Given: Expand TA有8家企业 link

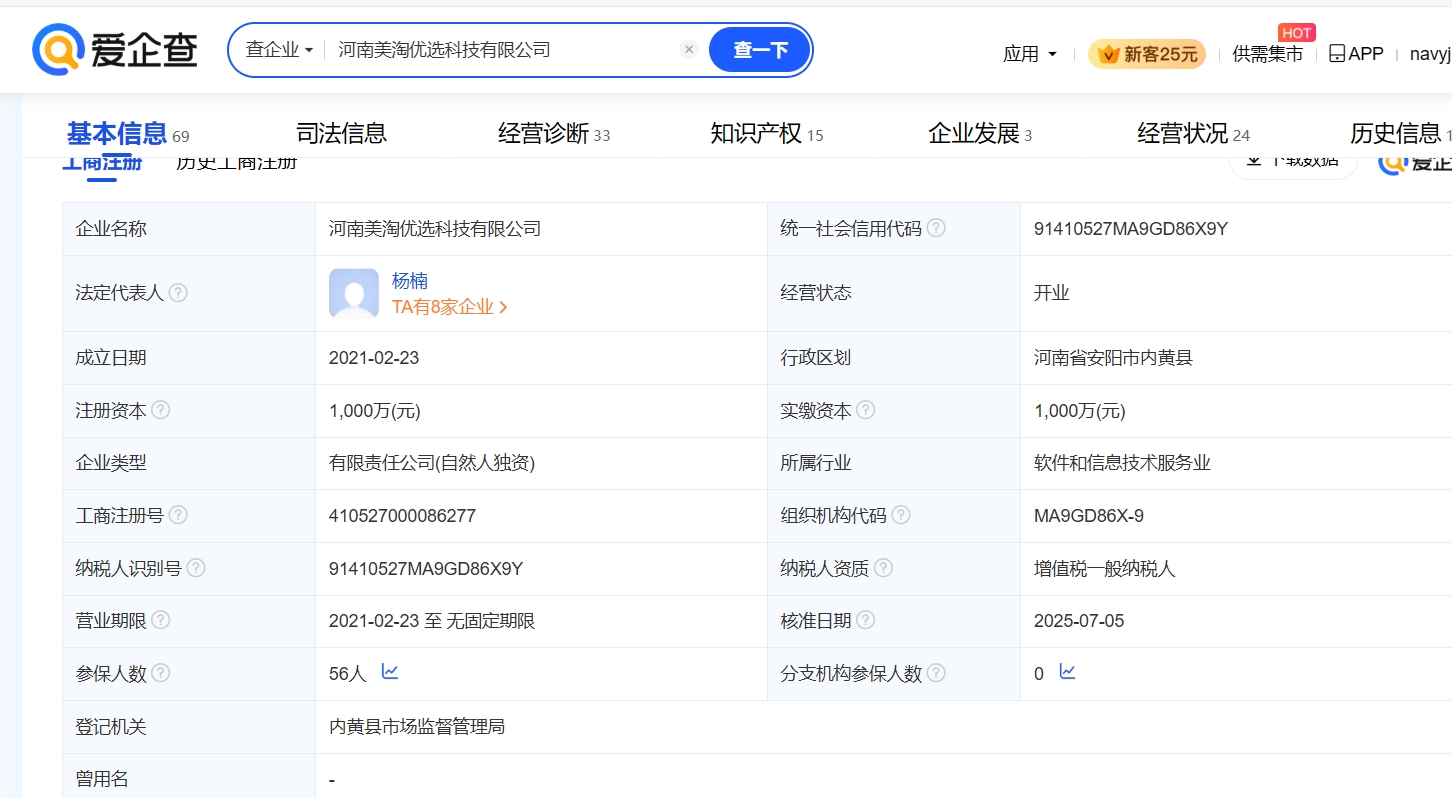Looking at the screenshot, I should tap(450, 307).
